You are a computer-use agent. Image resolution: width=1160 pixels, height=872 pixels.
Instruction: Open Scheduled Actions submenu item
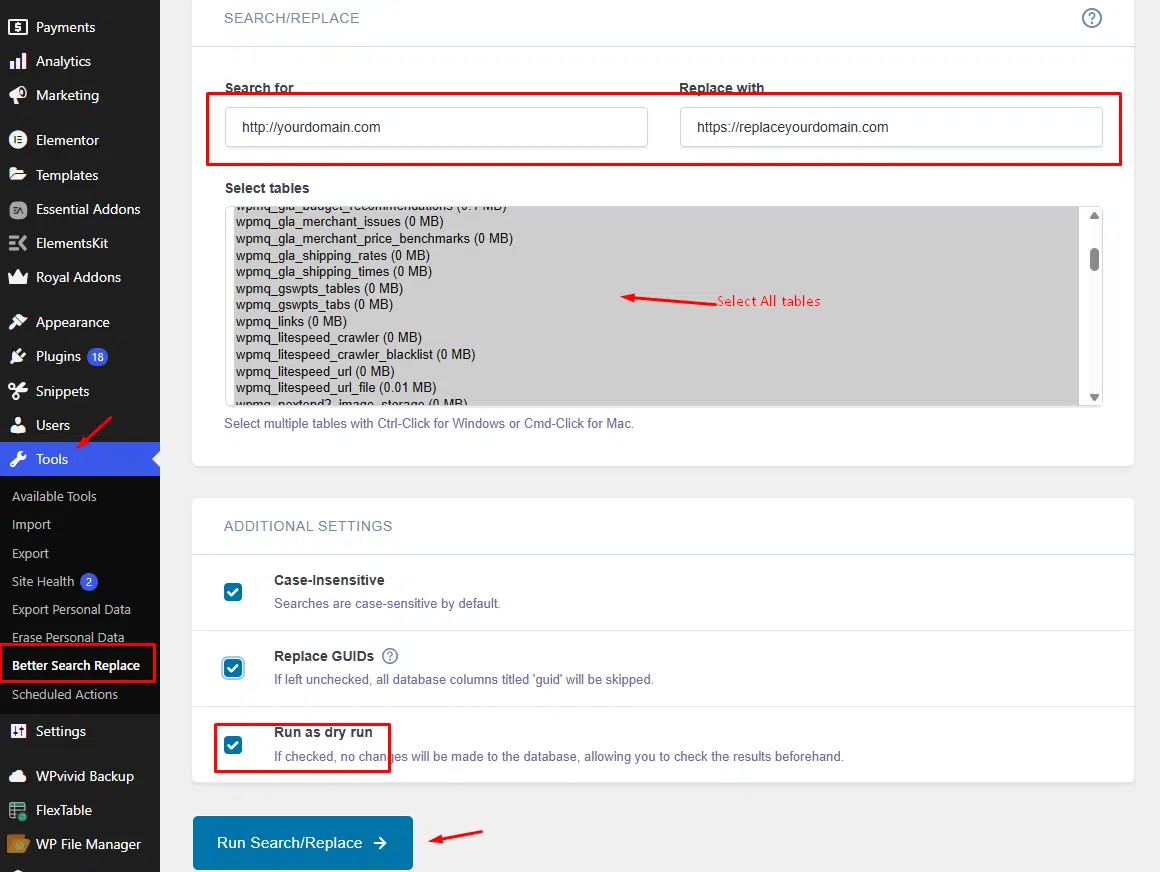point(64,694)
